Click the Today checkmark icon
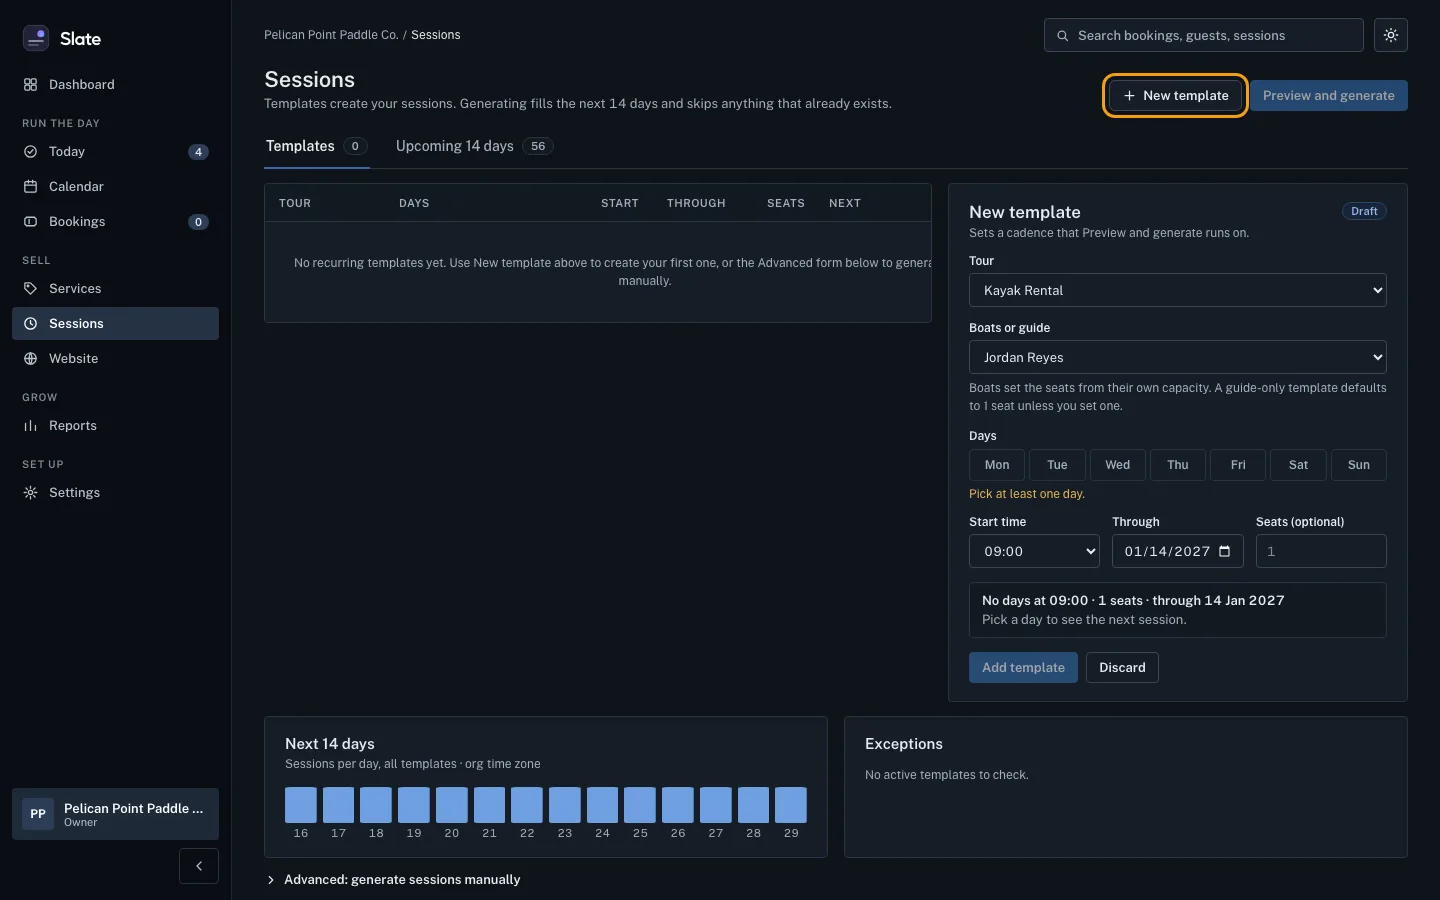The height and width of the screenshot is (900, 1440). click(x=30, y=152)
